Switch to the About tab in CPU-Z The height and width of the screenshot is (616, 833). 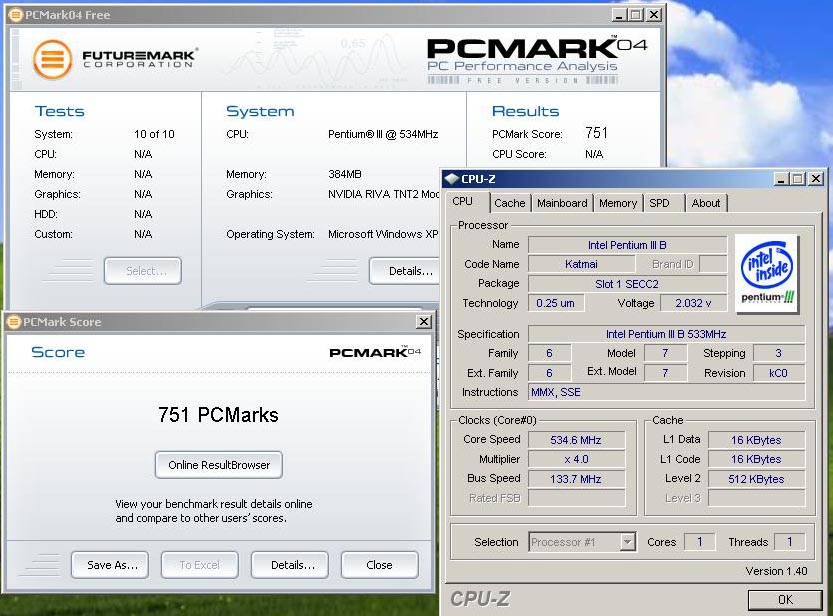pos(706,203)
